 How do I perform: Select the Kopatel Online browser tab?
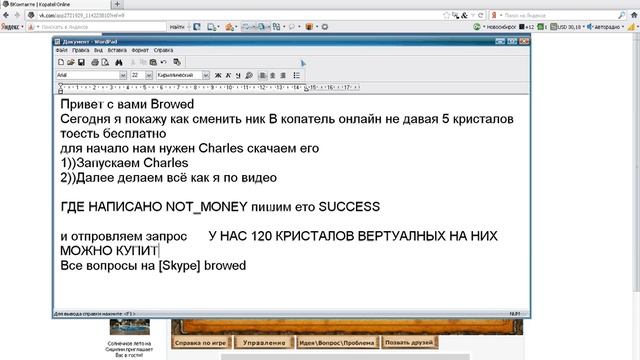[x=55, y=4]
